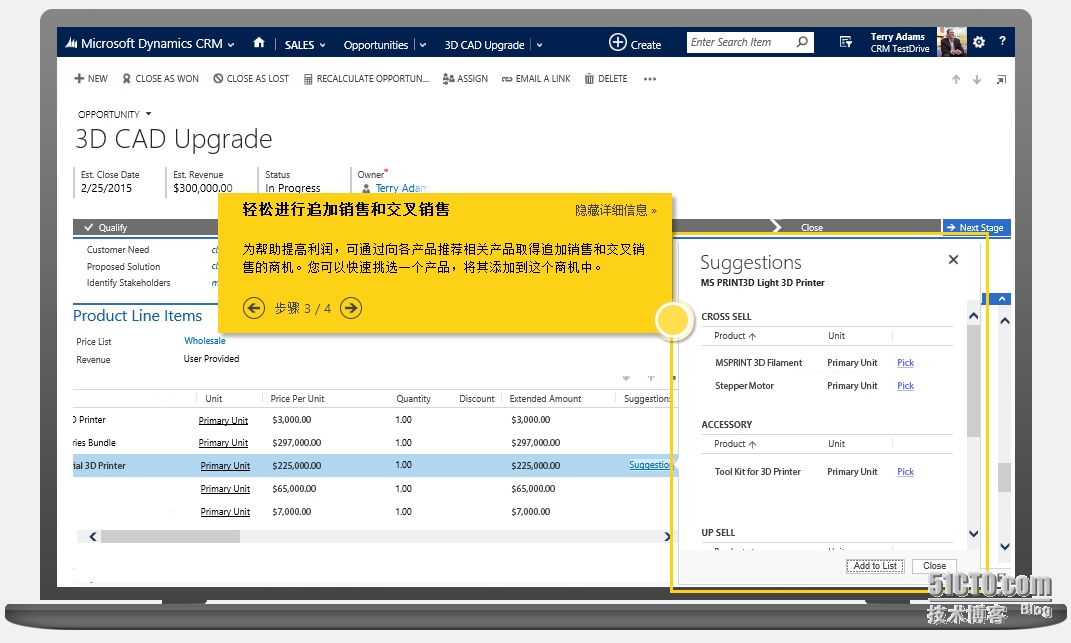Open the Wholesale price list link
1071x643 pixels.
pos(204,341)
